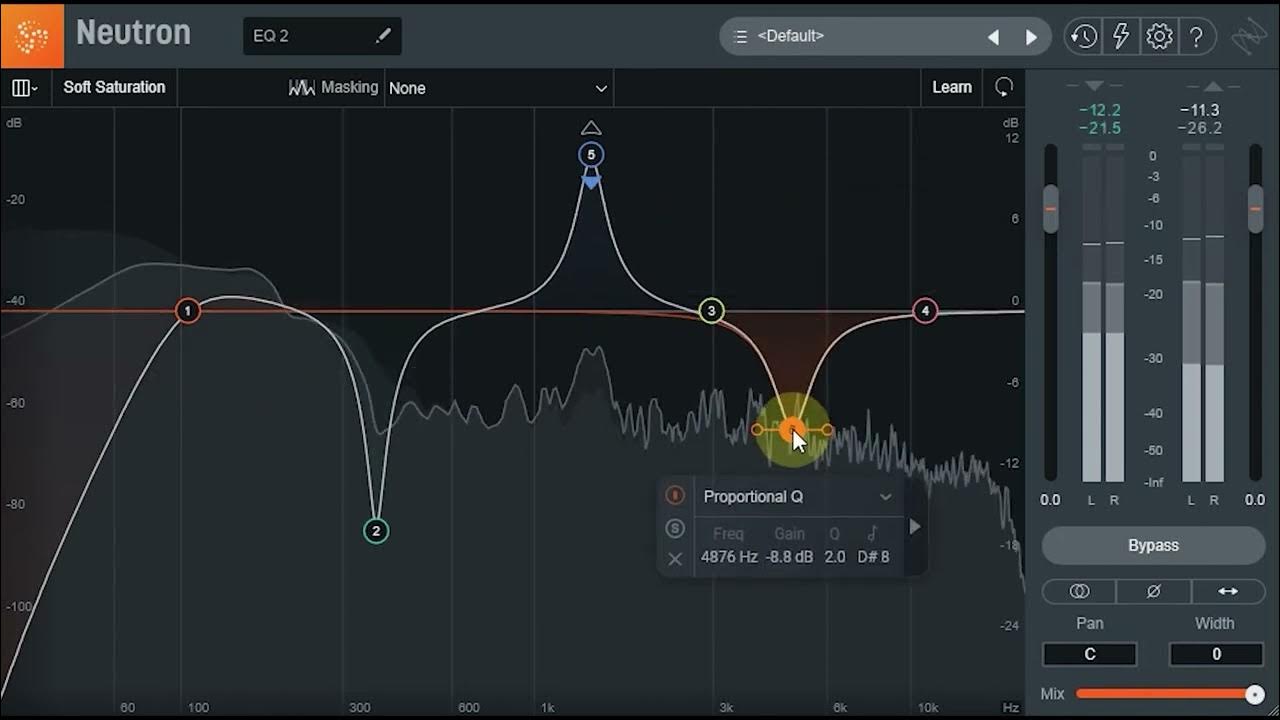Click the Masking meter icon

pyautogui.click(x=302, y=88)
